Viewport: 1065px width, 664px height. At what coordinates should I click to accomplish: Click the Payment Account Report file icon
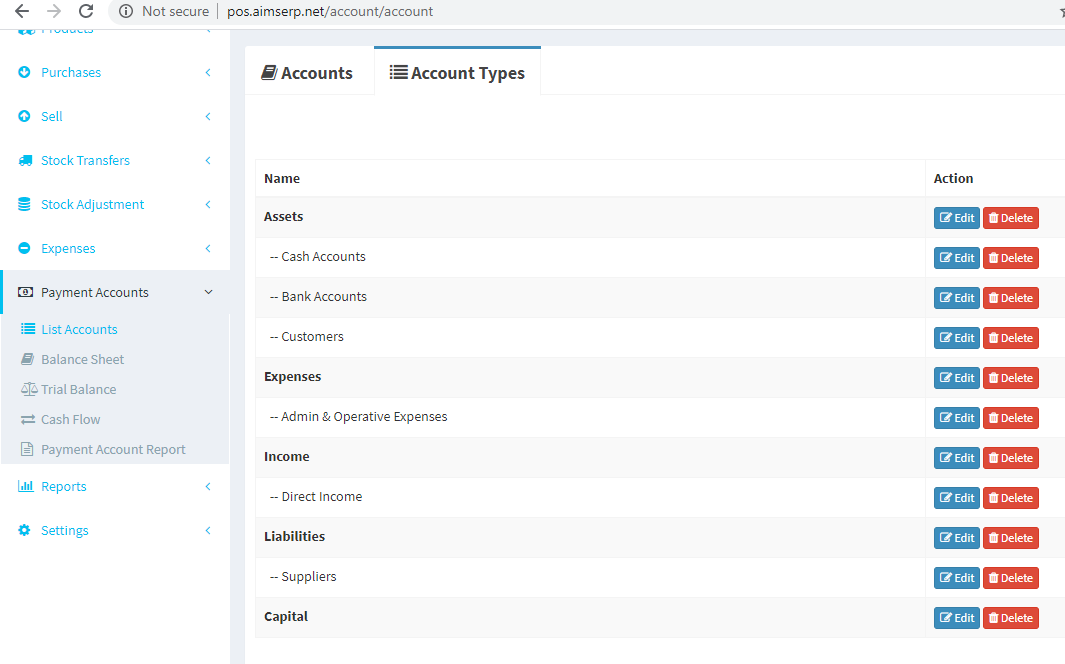click(x=27, y=449)
